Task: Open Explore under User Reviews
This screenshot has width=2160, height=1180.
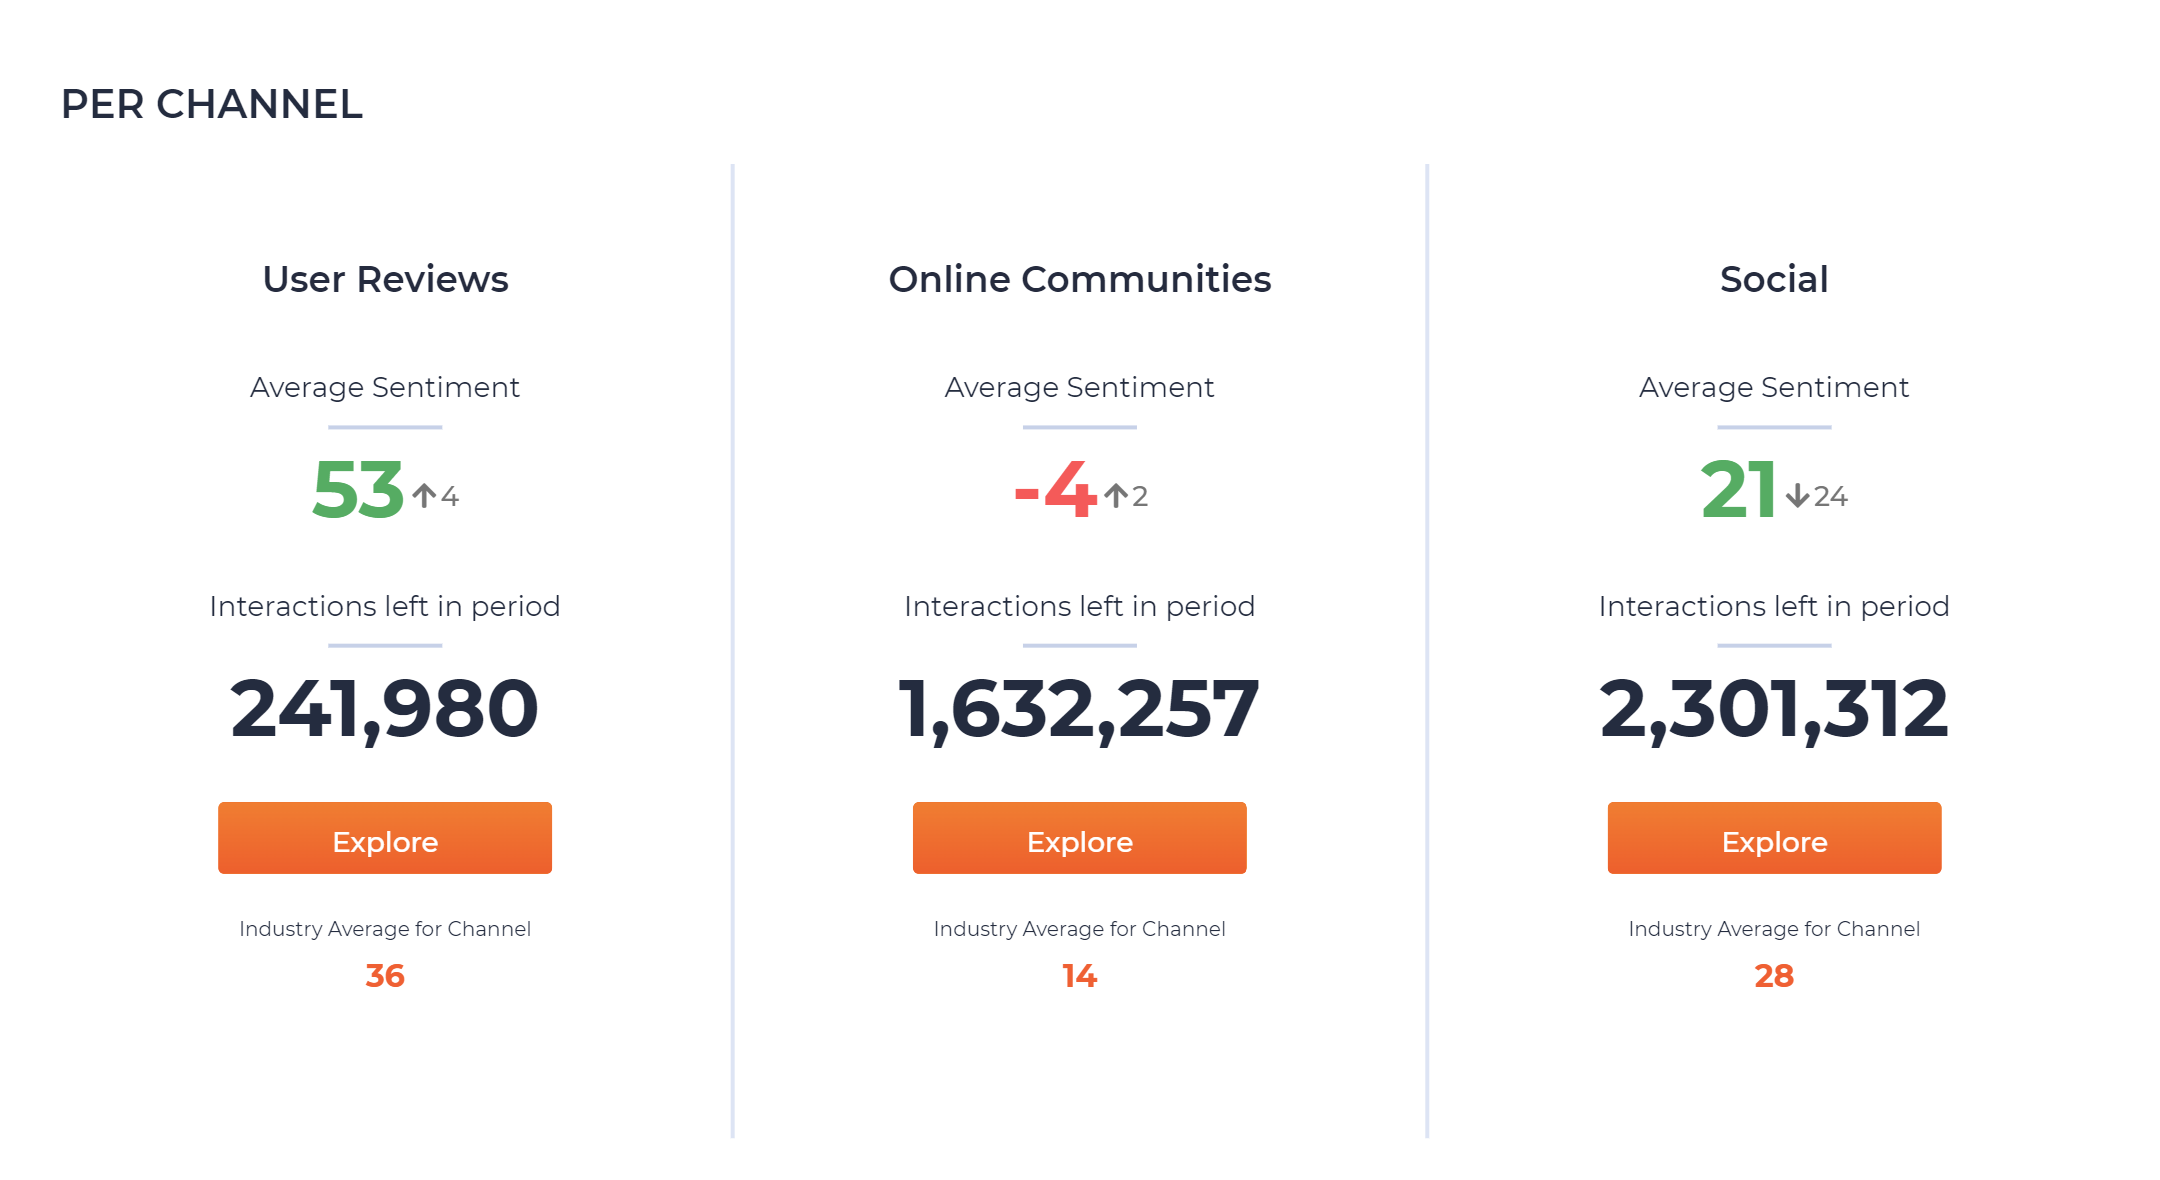Action: coord(385,838)
